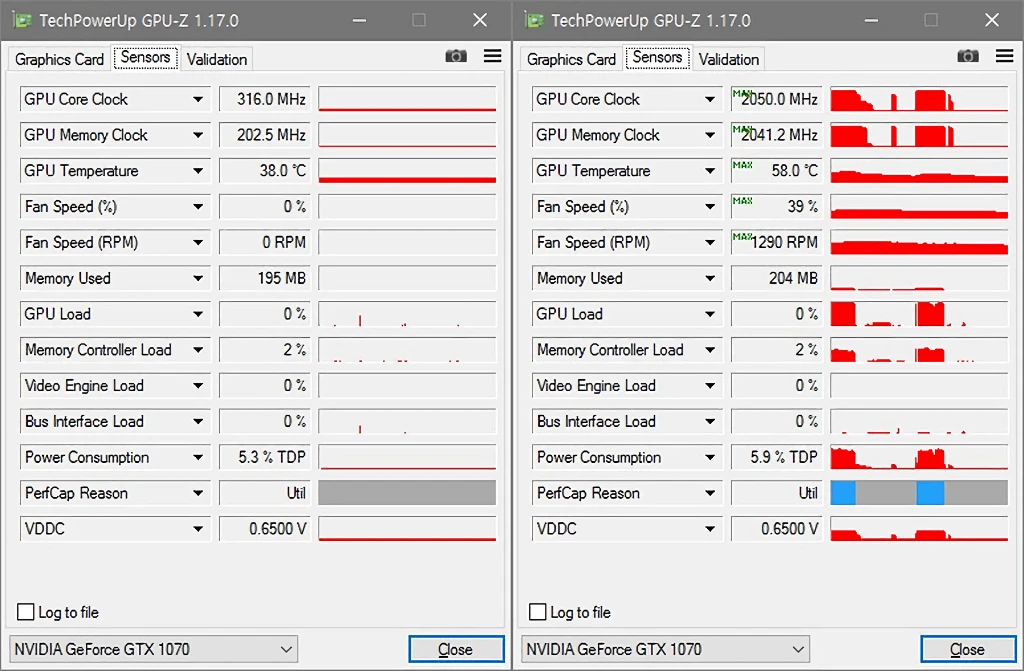Click Power Consumption graph in right window
The width and height of the screenshot is (1024, 671).
click(x=919, y=457)
